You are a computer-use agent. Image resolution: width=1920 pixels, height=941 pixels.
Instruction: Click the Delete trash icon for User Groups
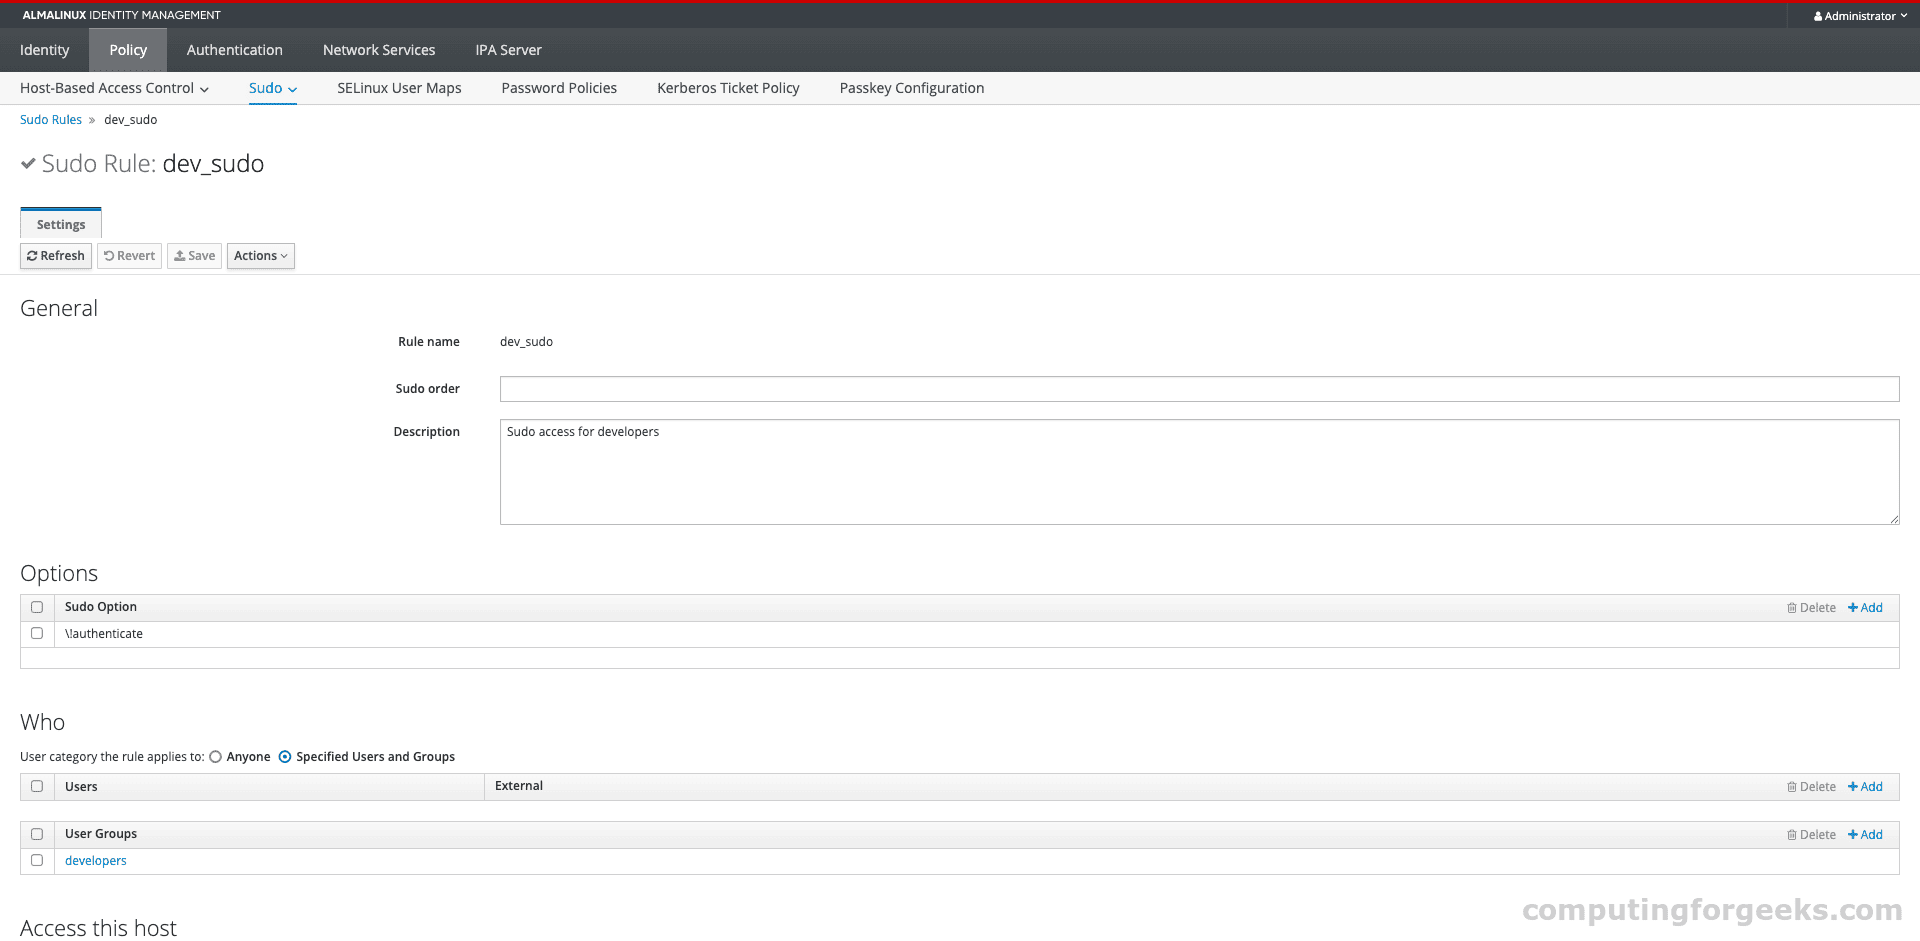tap(1791, 834)
